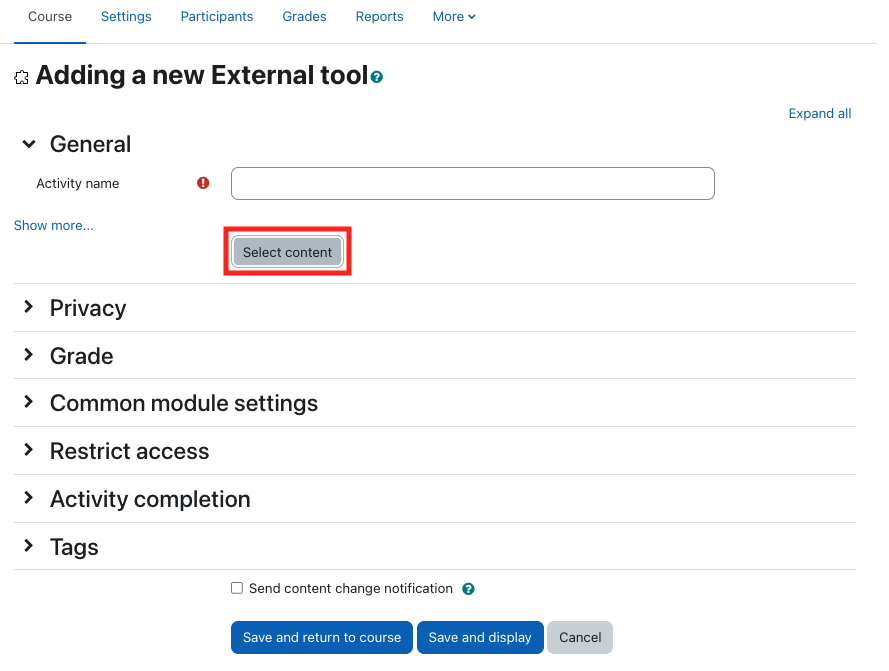Focus the Activity name text field

(x=472, y=183)
